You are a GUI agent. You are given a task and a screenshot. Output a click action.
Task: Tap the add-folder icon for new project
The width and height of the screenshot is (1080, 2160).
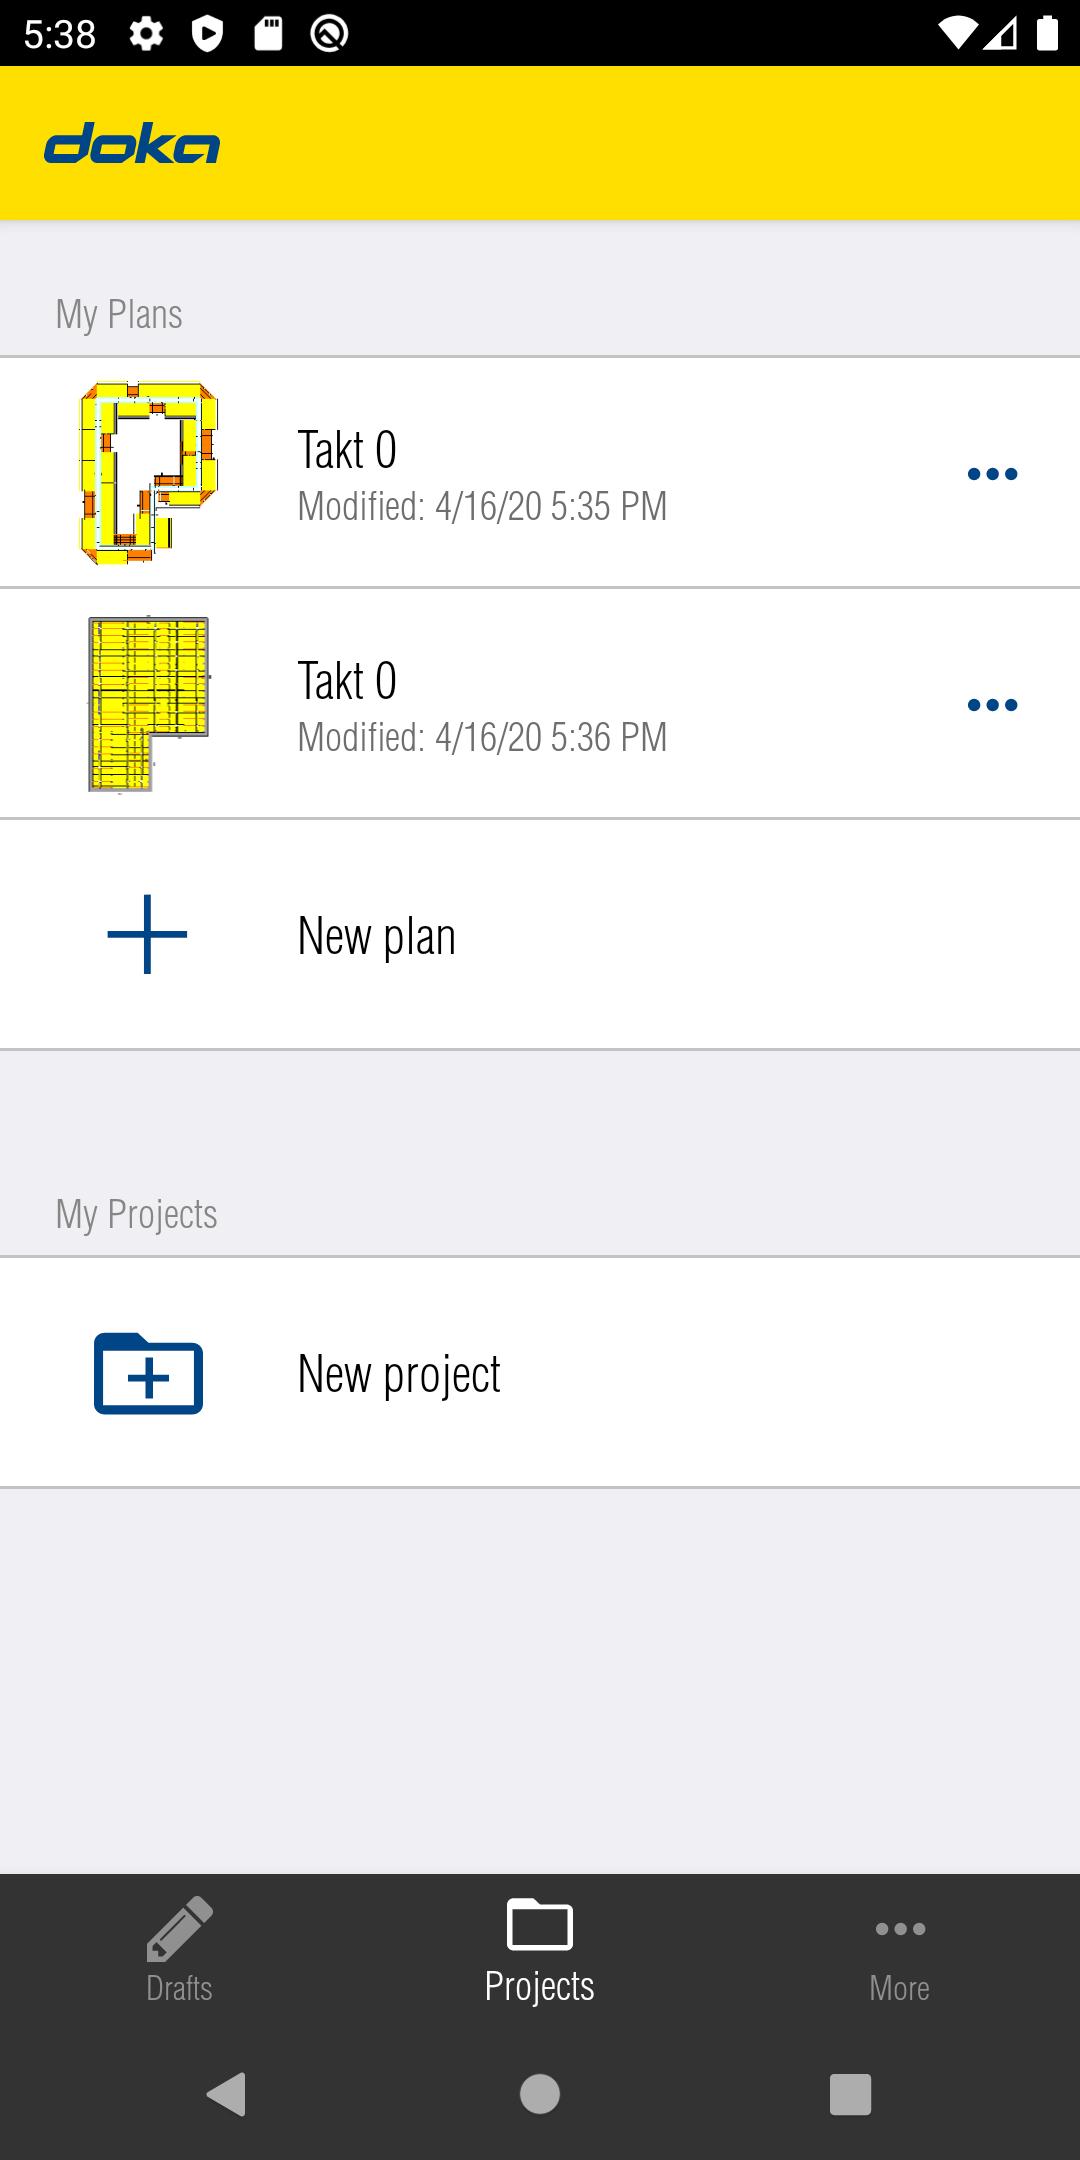(x=148, y=1373)
